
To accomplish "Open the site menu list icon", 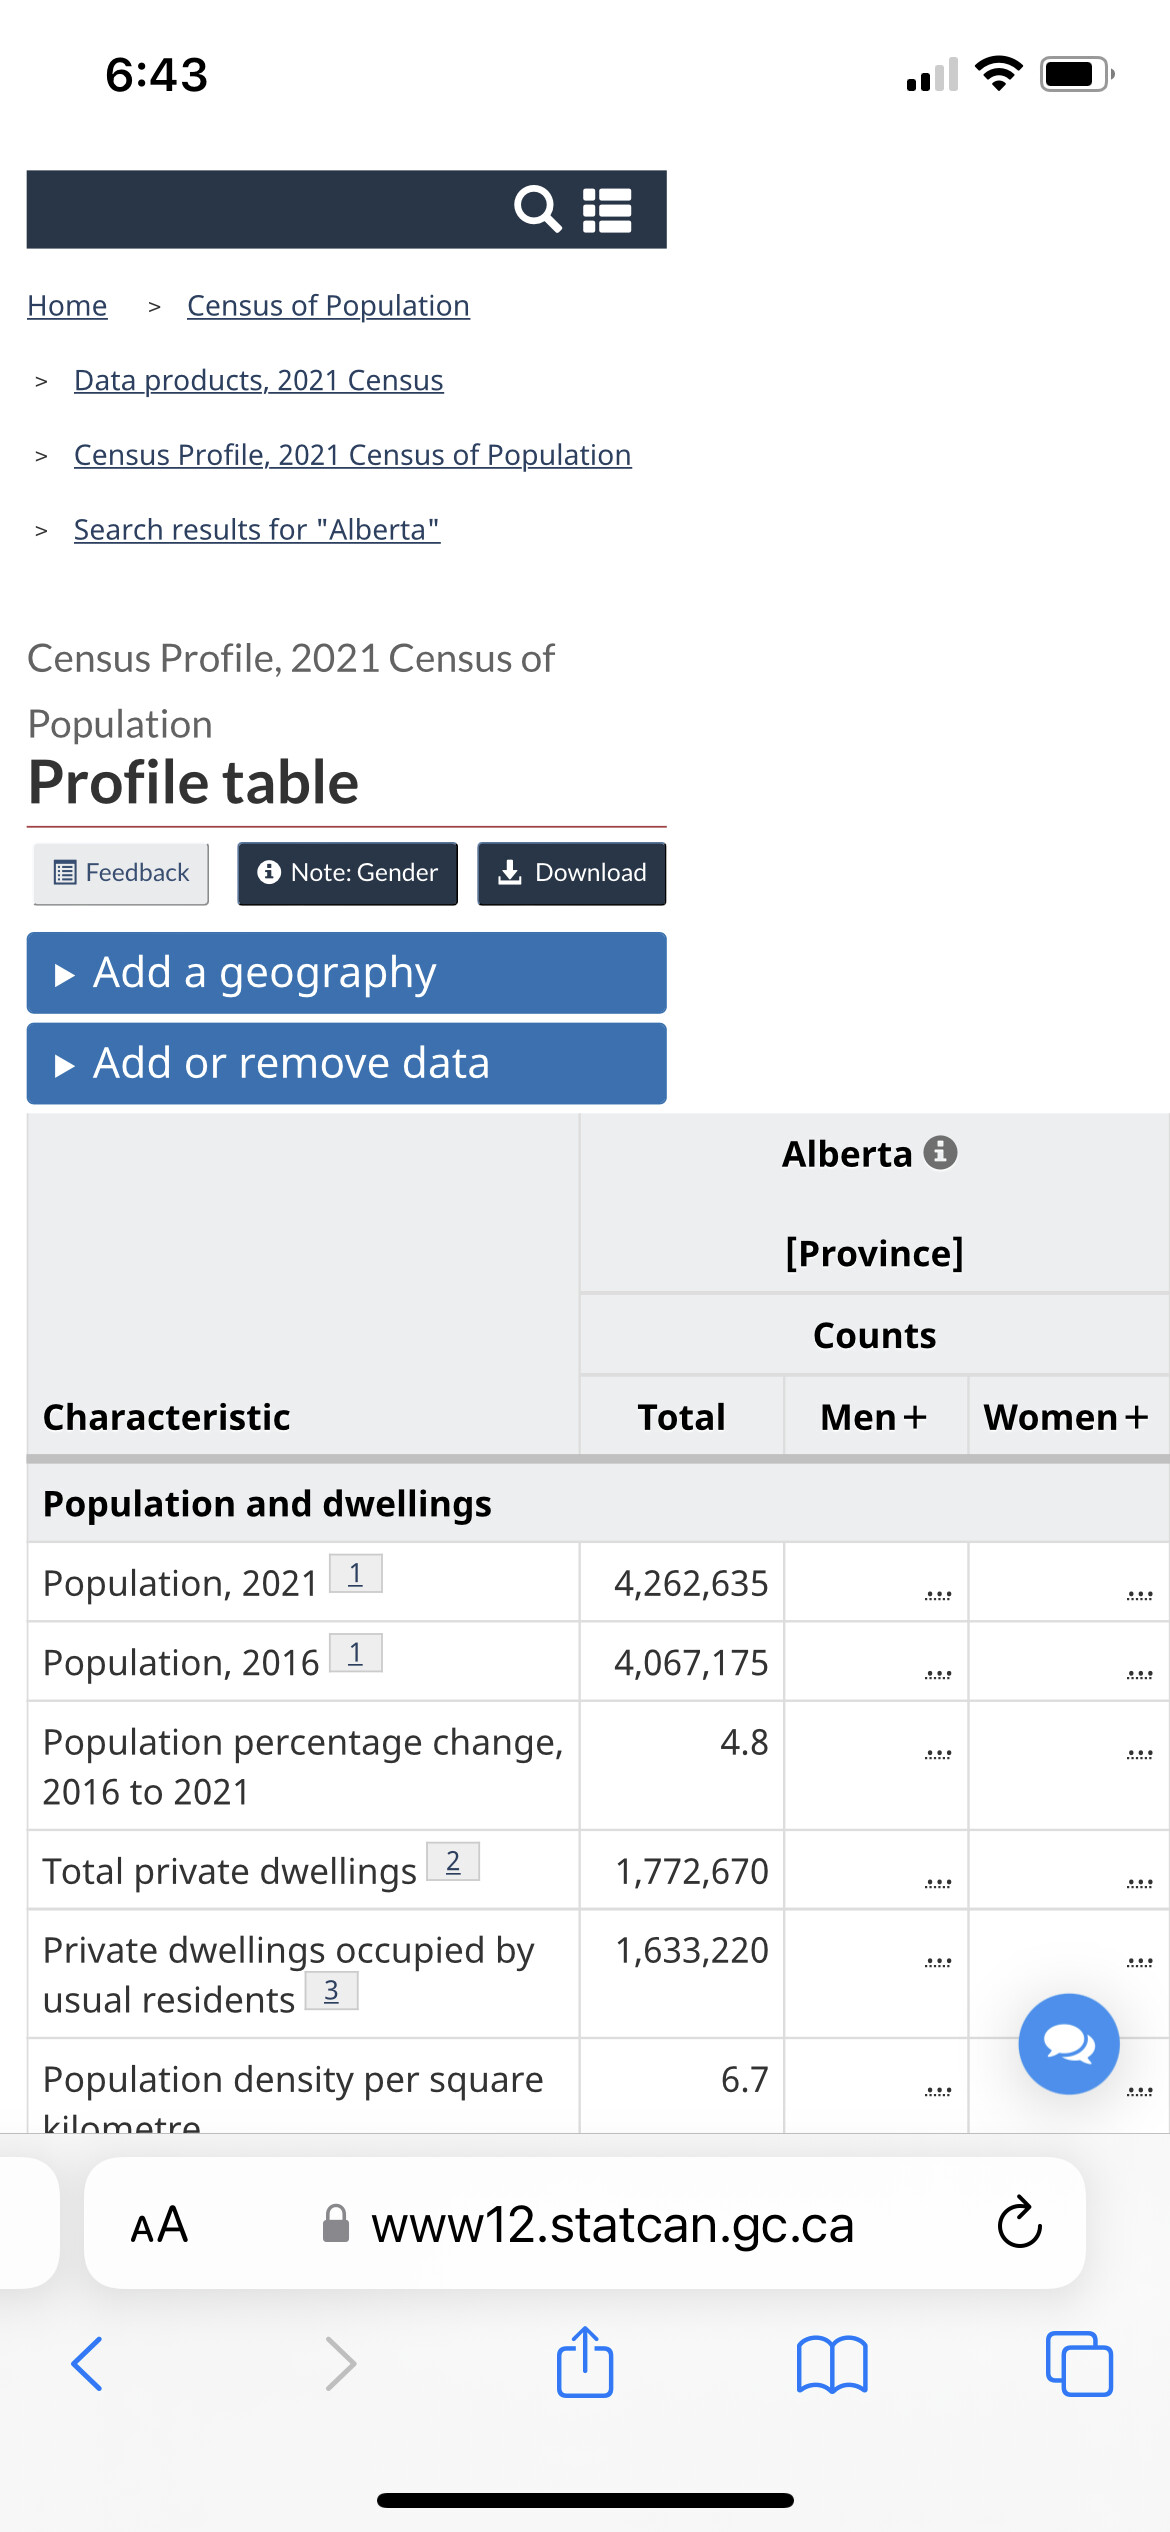I will coord(607,210).
